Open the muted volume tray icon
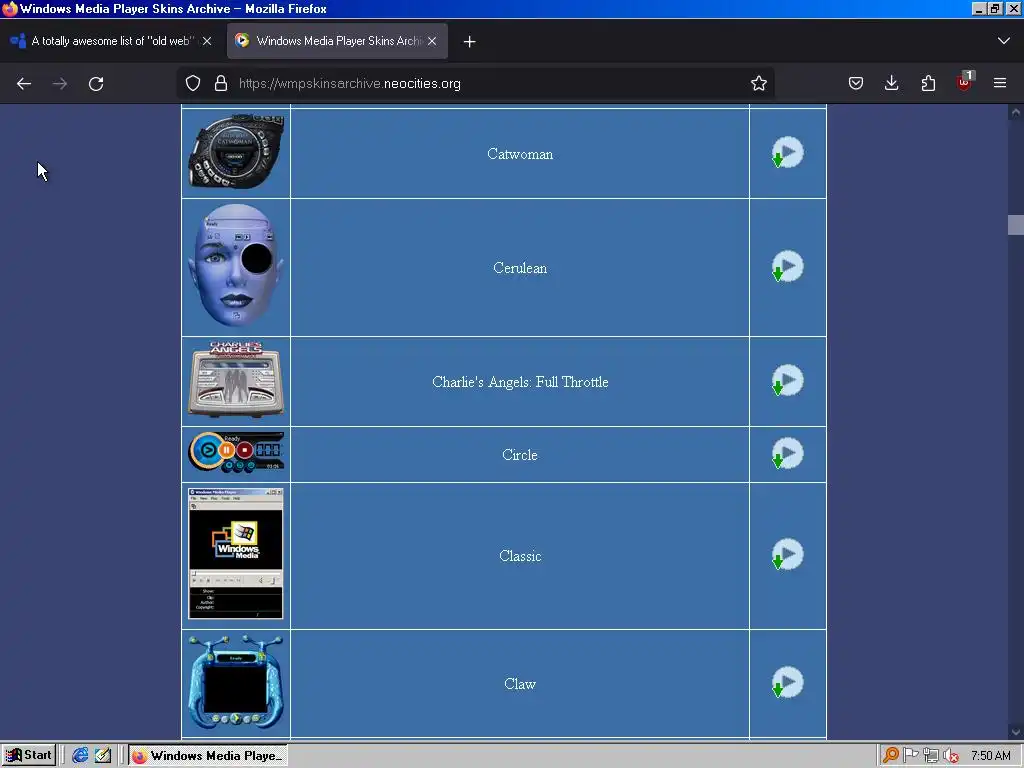Viewport: 1024px width, 768px height. click(951, 756)
